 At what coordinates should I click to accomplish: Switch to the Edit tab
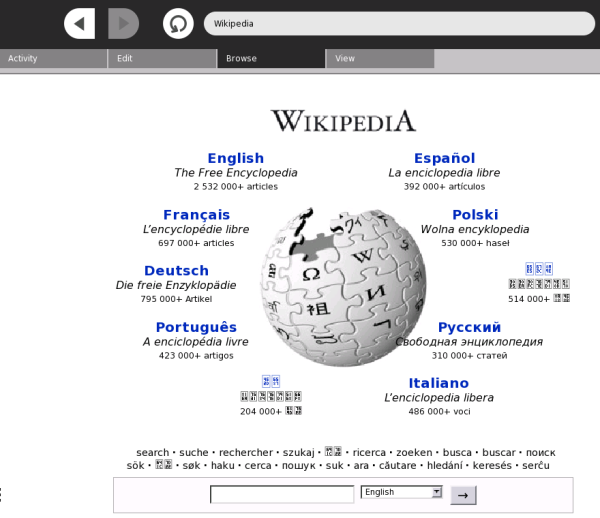tap(162, 59)
